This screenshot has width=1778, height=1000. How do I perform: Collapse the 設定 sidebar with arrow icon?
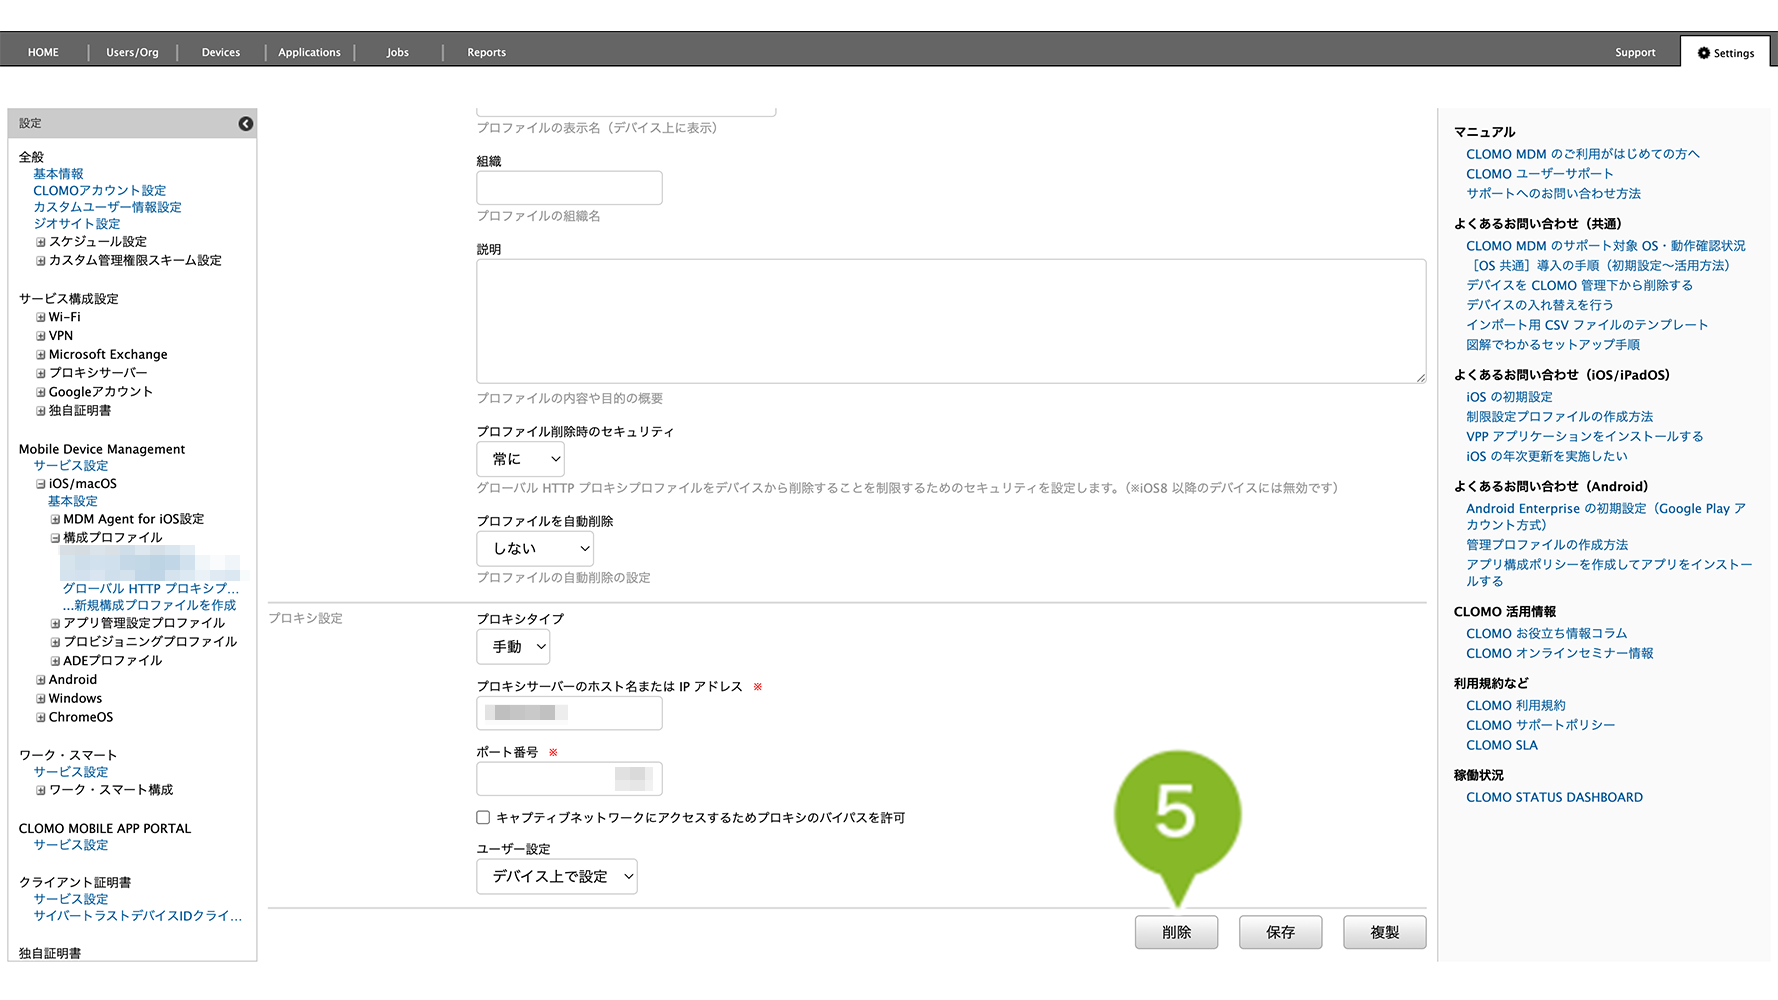[245, 124]
